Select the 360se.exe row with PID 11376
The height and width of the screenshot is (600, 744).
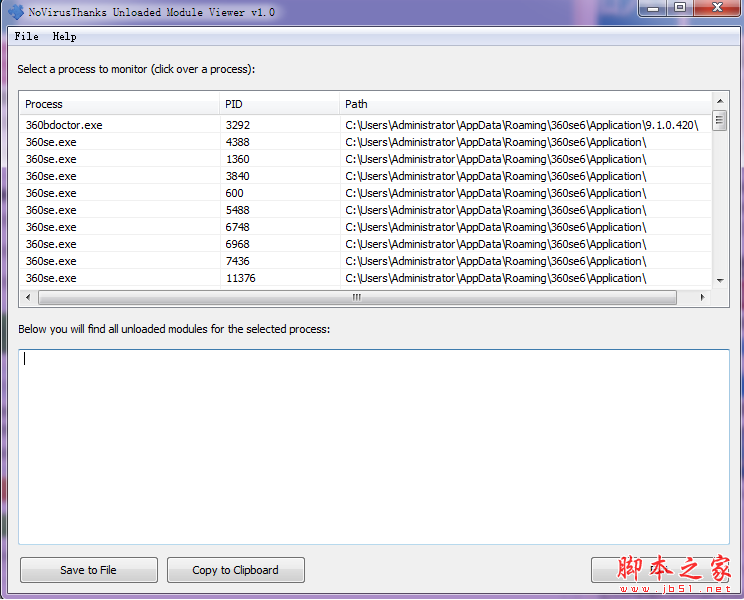tap(365, 278)
